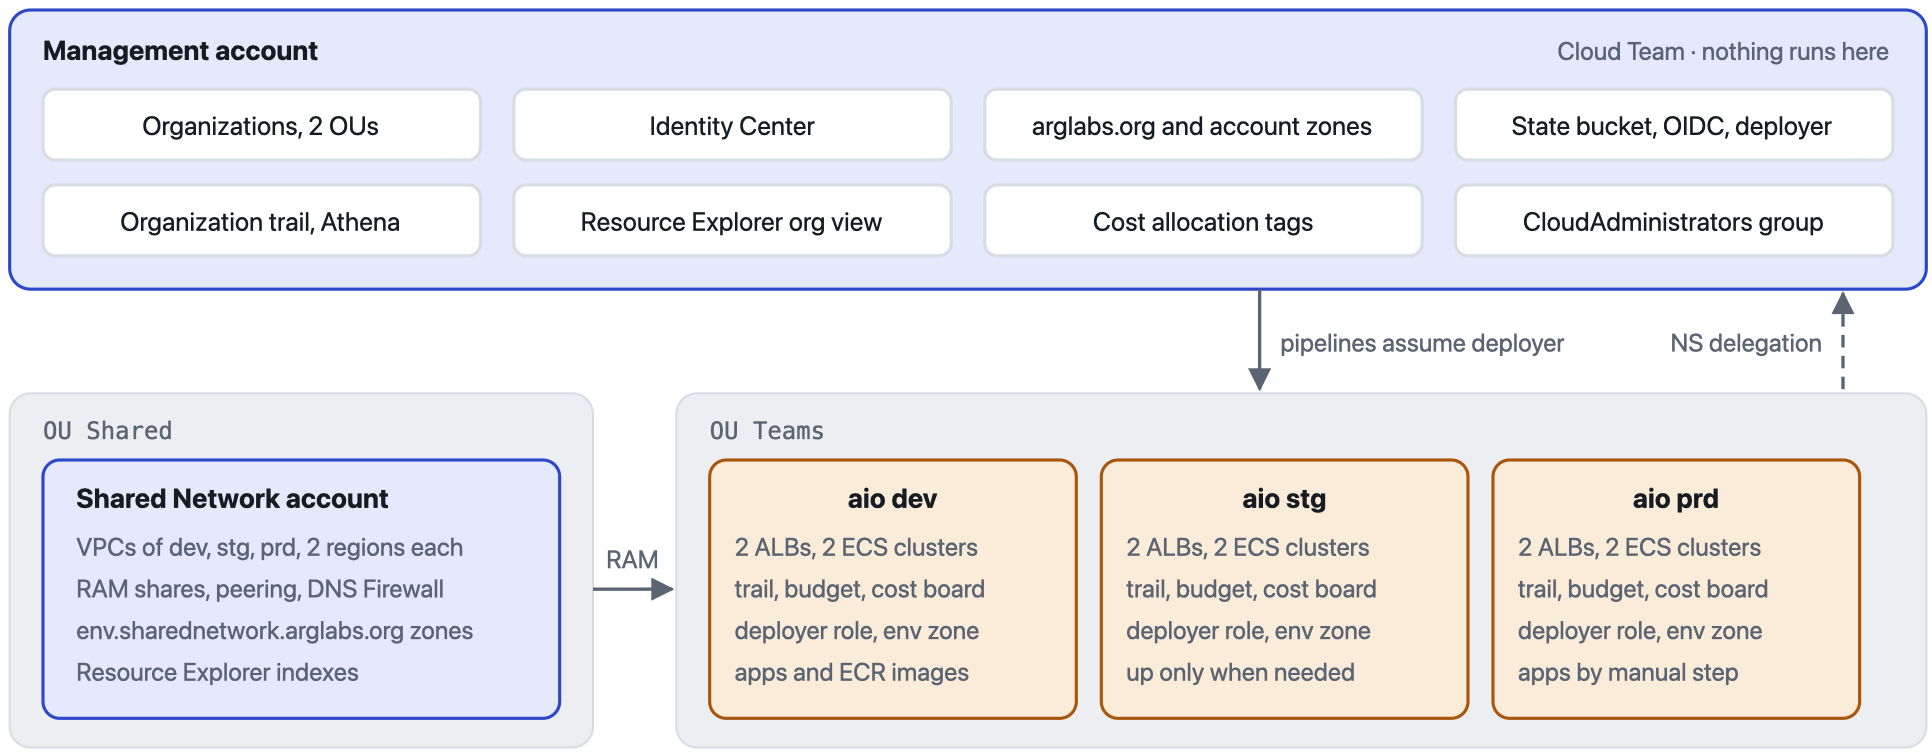Click "trail, budget, cost board" in aio dev
Image resolution: width=1932 pixels, height=756 pixels.
coord(859,589)
